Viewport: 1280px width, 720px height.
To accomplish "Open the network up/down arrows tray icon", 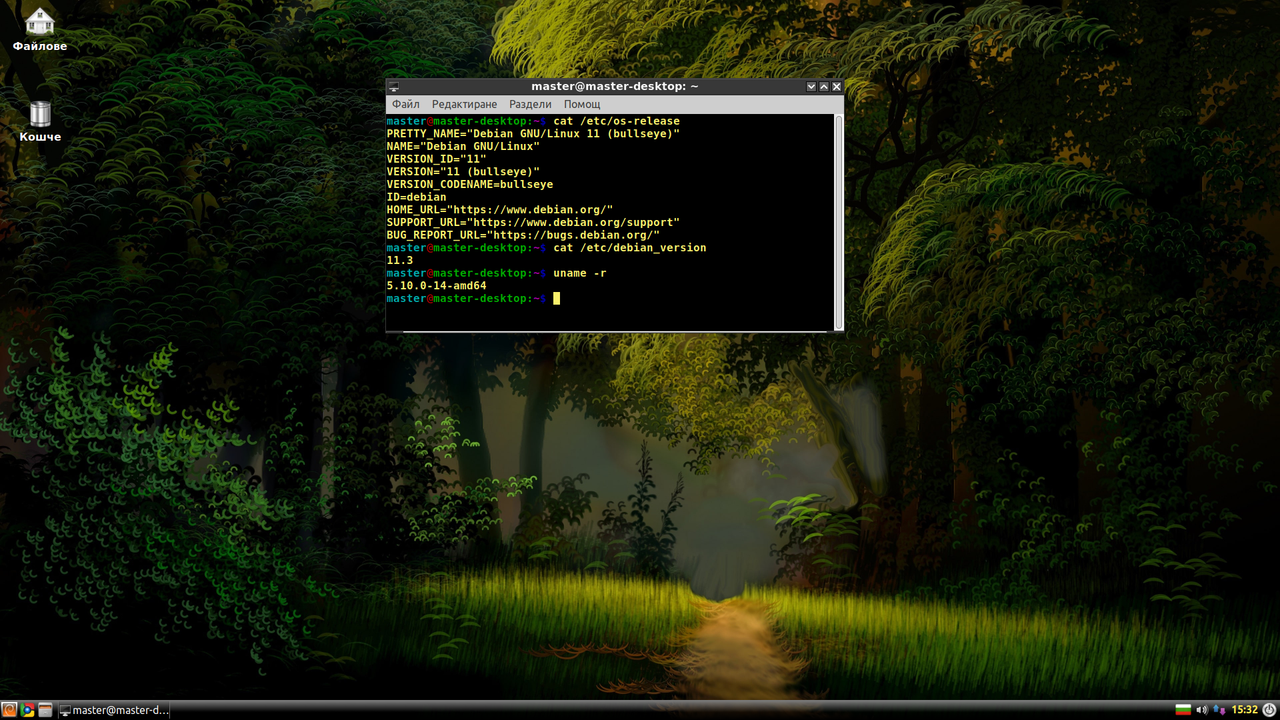I will click(x=1218, y=710).
